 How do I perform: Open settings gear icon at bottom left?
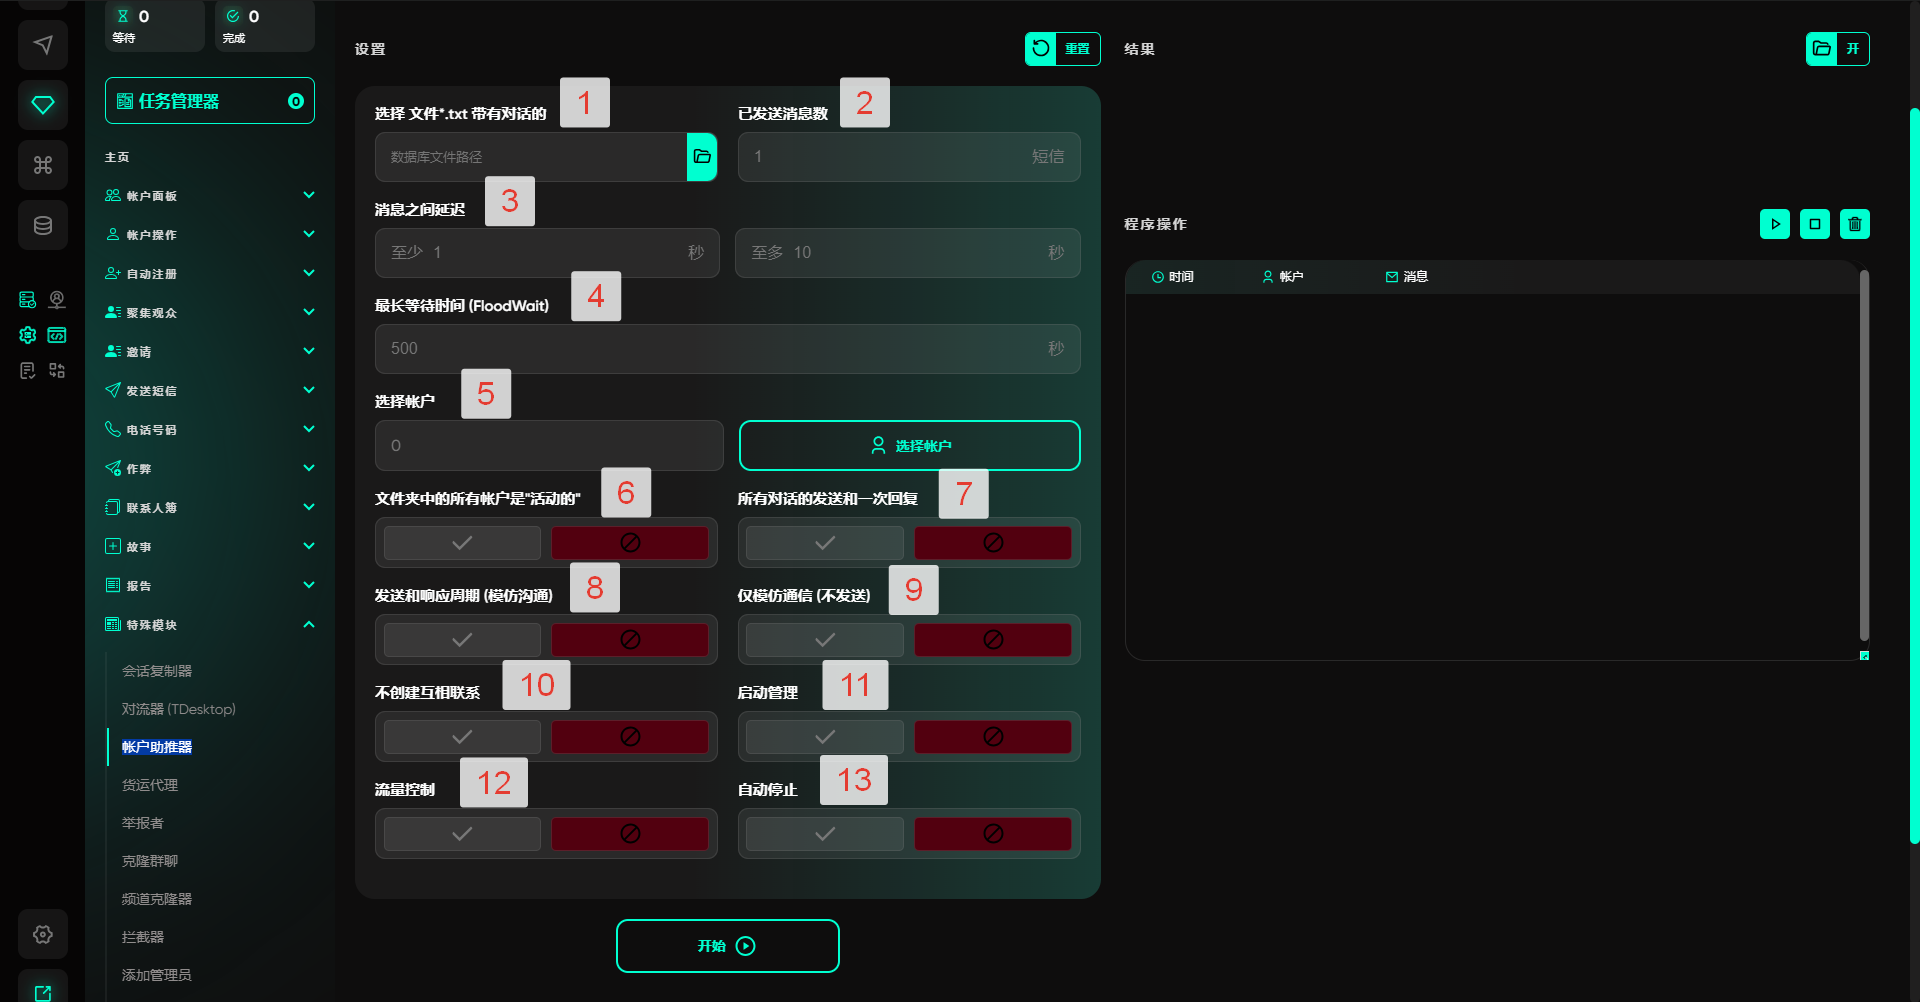pos(43,934)
